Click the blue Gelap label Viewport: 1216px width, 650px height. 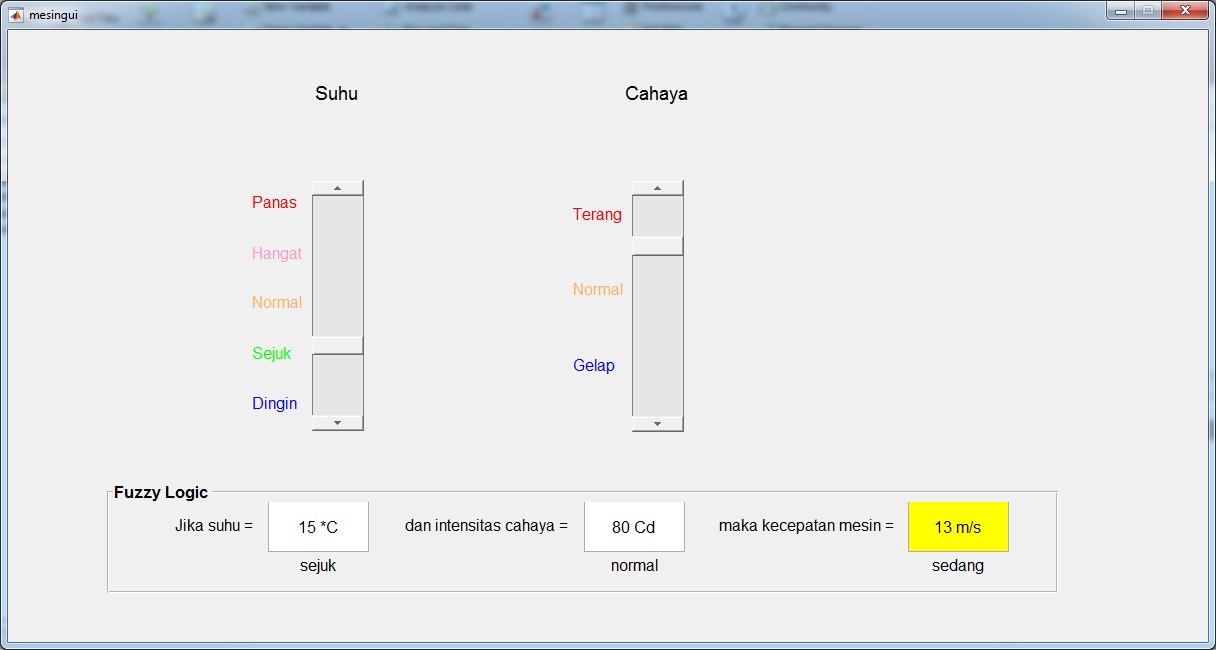click(x=594, y=366)
